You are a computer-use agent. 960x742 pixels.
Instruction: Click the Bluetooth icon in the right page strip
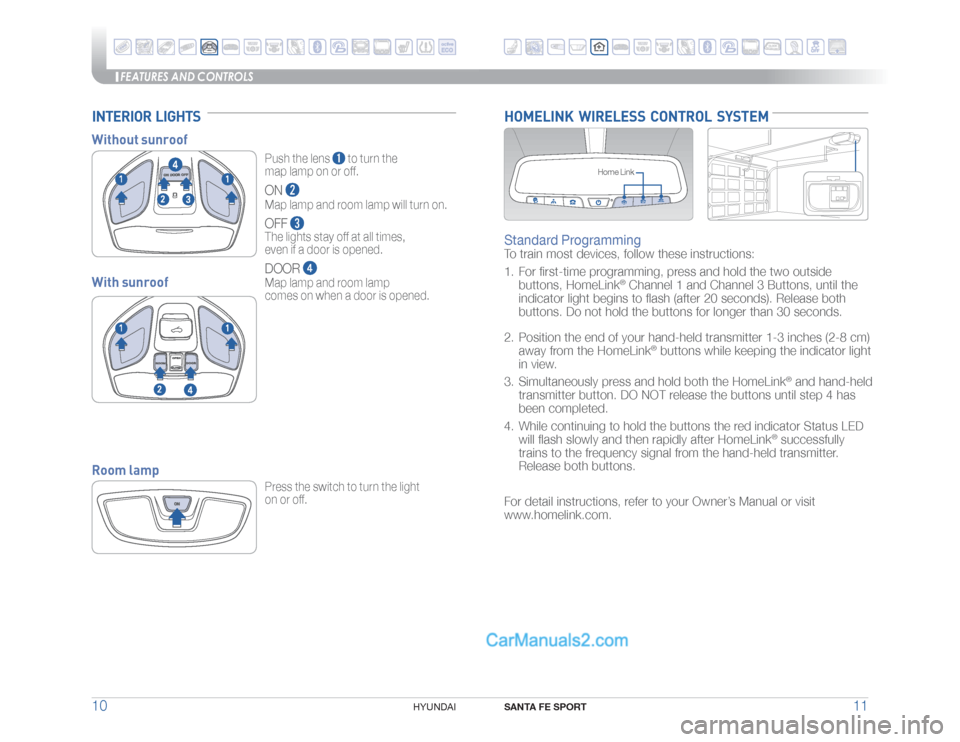coord(708,47)
